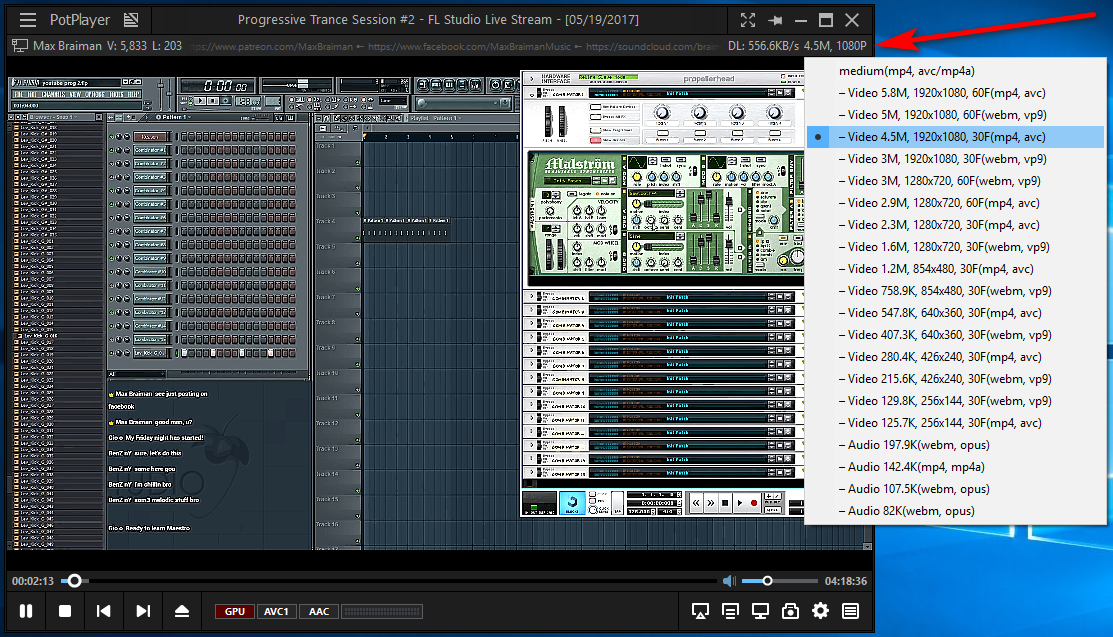The width and height of the screenshot is (1113, 637).
Task: Open the subtitle list panel icon
Action: [x=730, y=611]
